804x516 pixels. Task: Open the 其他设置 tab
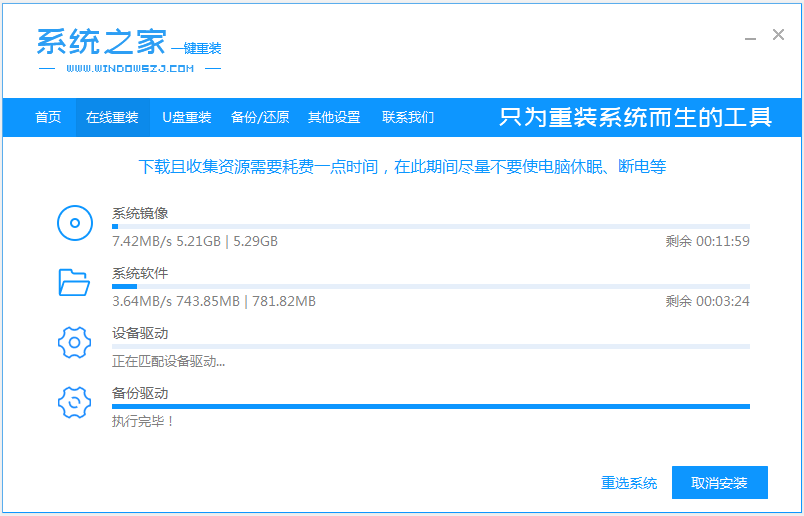click(334, 117)
